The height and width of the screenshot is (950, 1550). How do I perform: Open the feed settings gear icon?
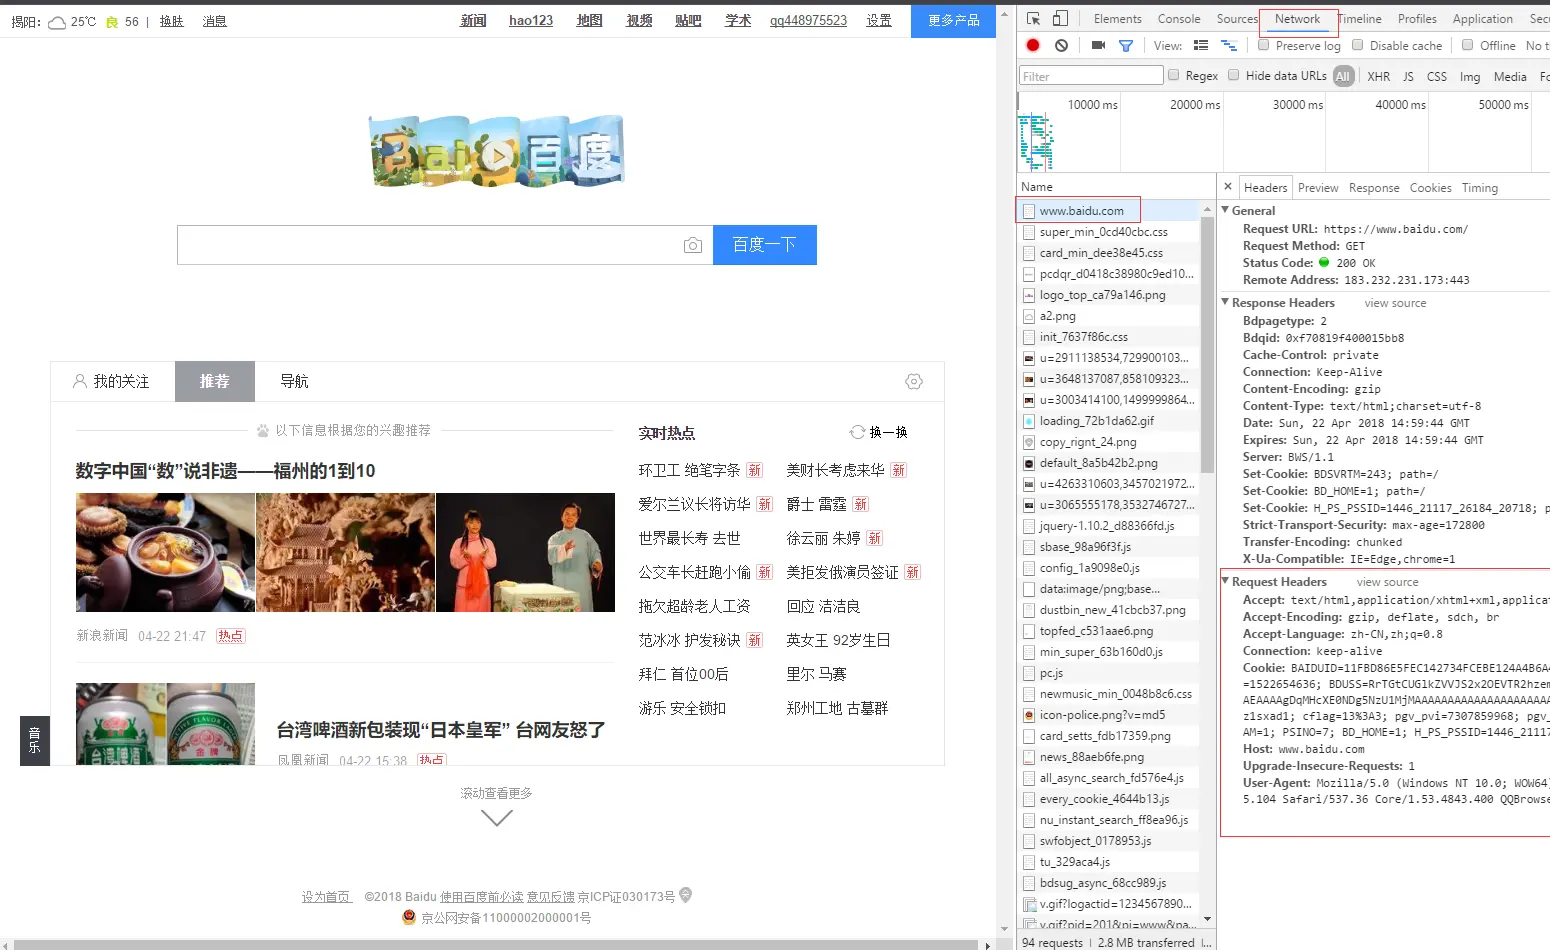pos(914,381)
